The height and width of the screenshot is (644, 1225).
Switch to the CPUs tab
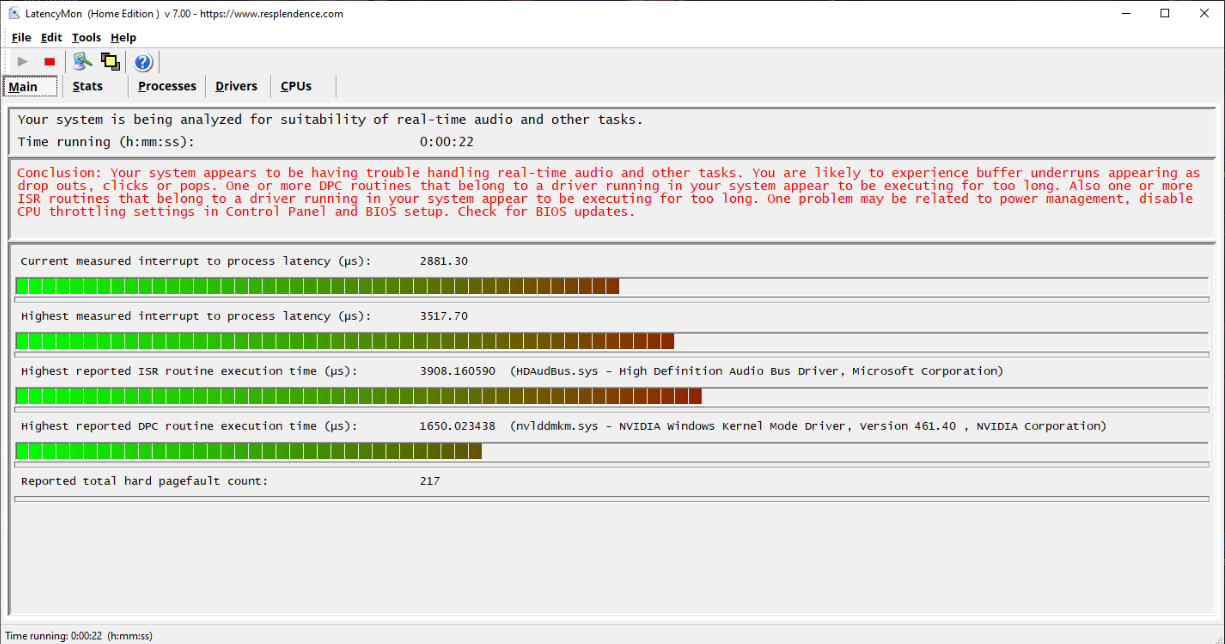296,86
